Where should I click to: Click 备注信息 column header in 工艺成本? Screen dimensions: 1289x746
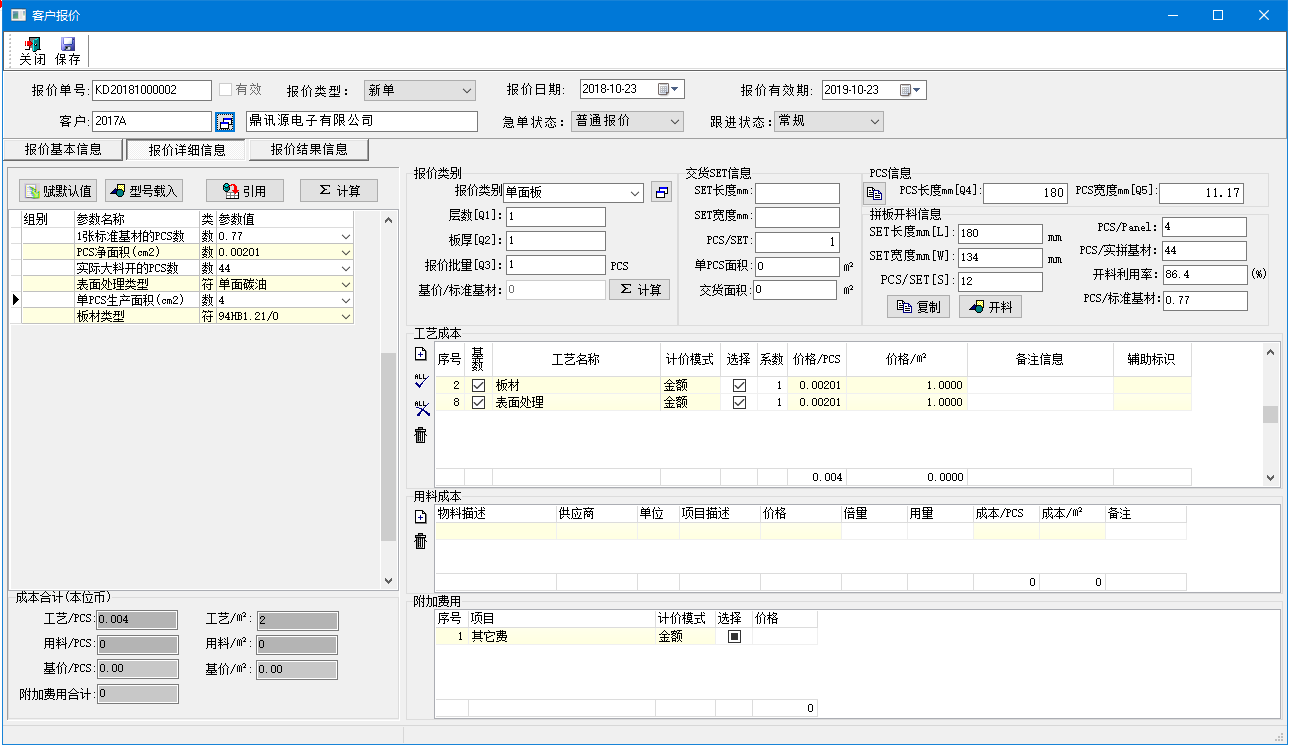(1040, 359)
